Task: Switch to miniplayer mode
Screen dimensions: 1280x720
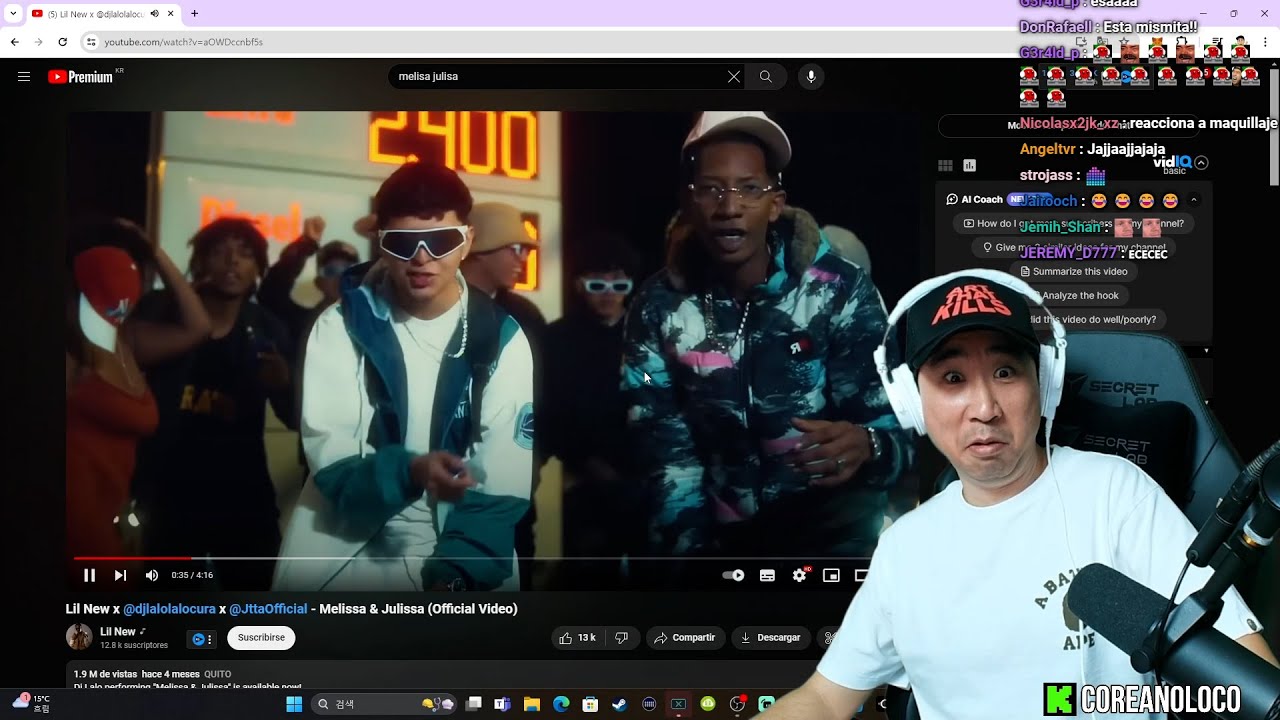Action: click(831, 575)
